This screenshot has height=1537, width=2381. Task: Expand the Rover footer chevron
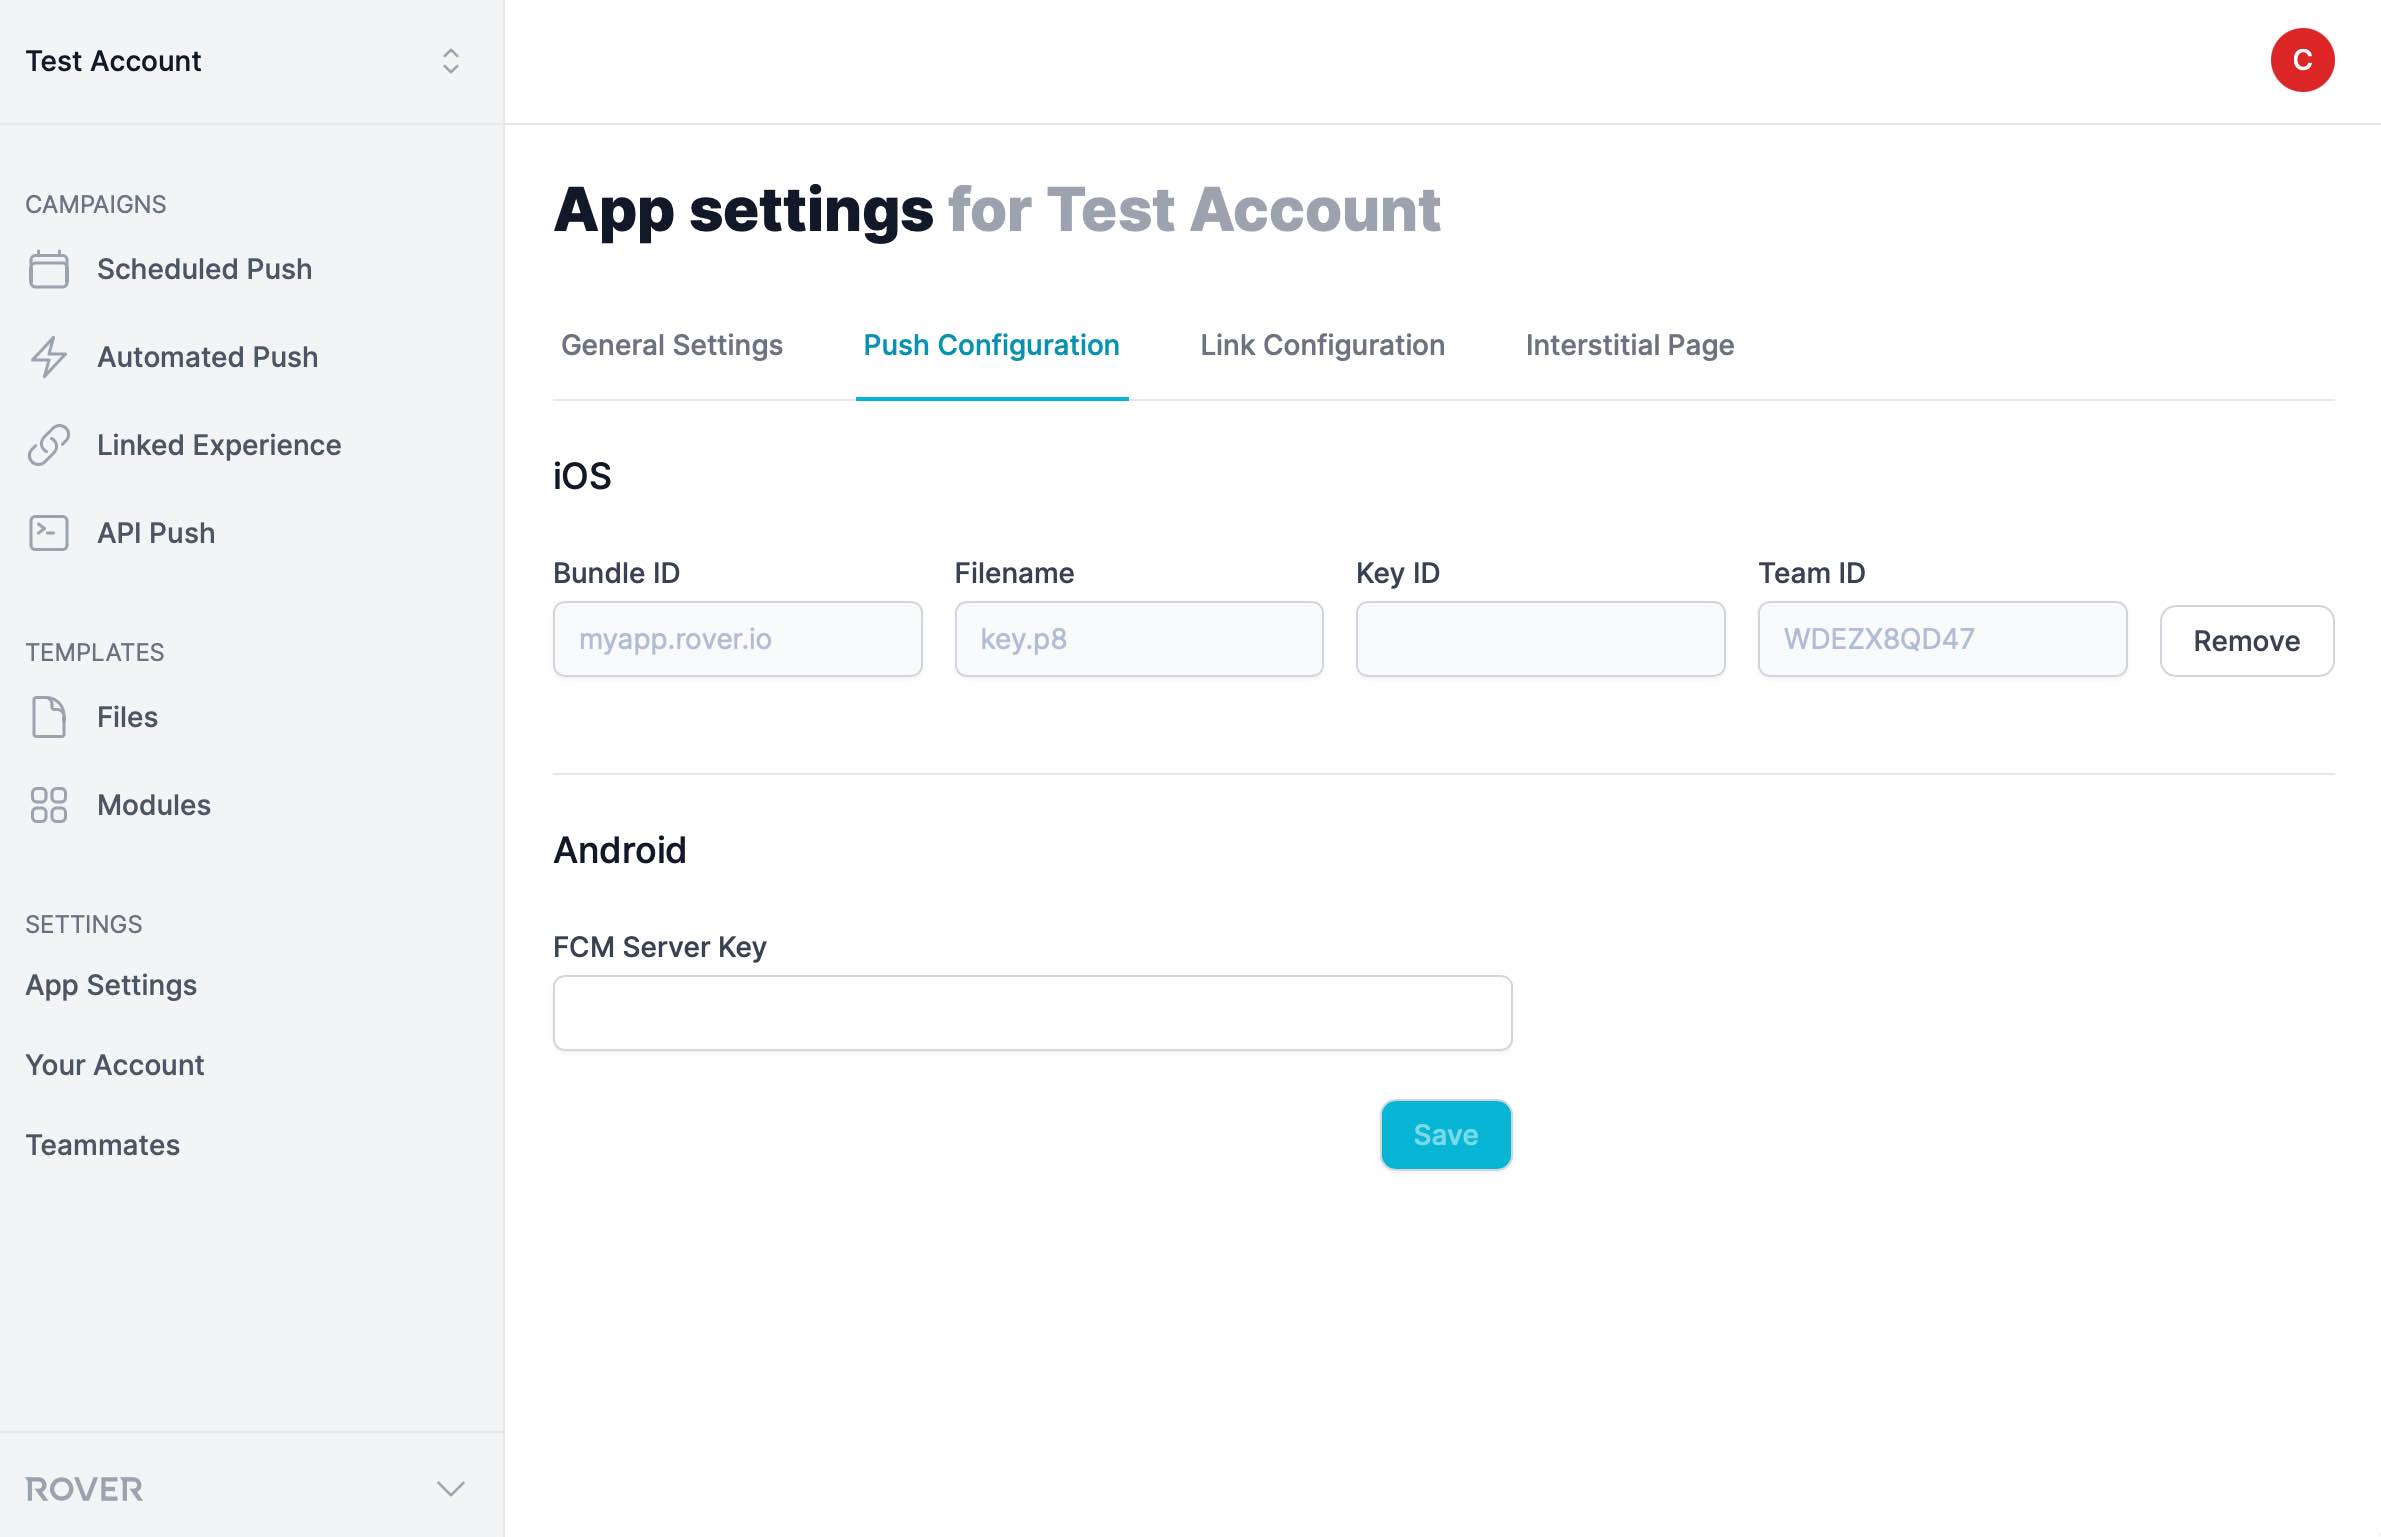(x=451, y=1489)
